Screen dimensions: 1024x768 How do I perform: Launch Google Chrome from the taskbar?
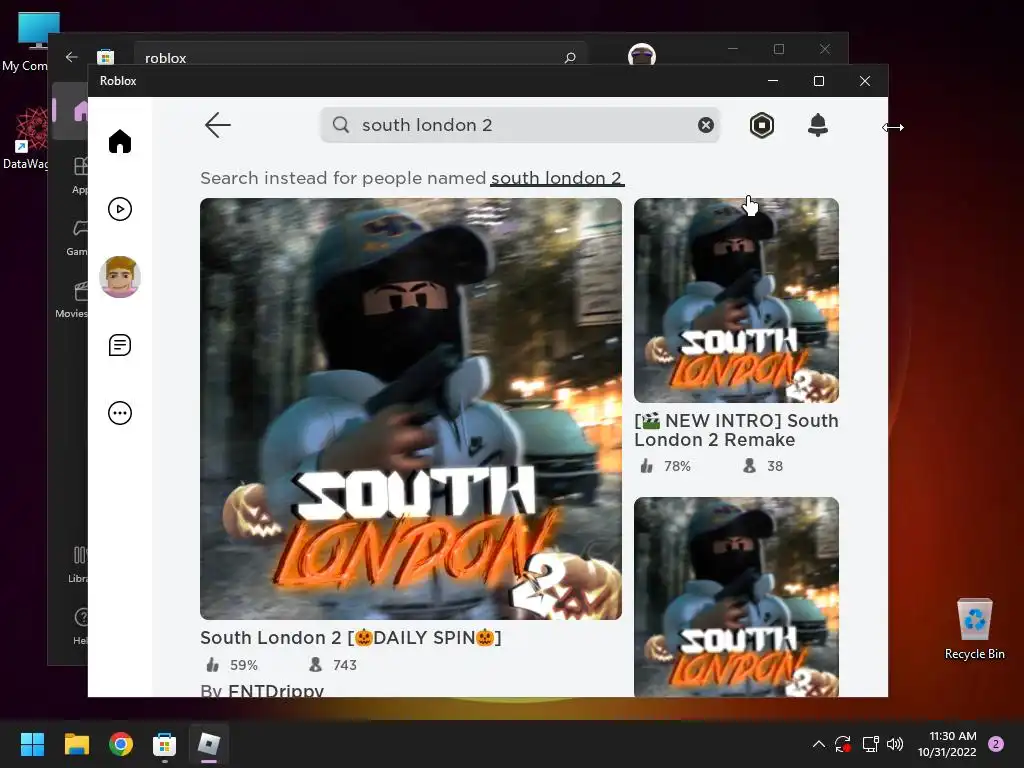click(121, 744)
